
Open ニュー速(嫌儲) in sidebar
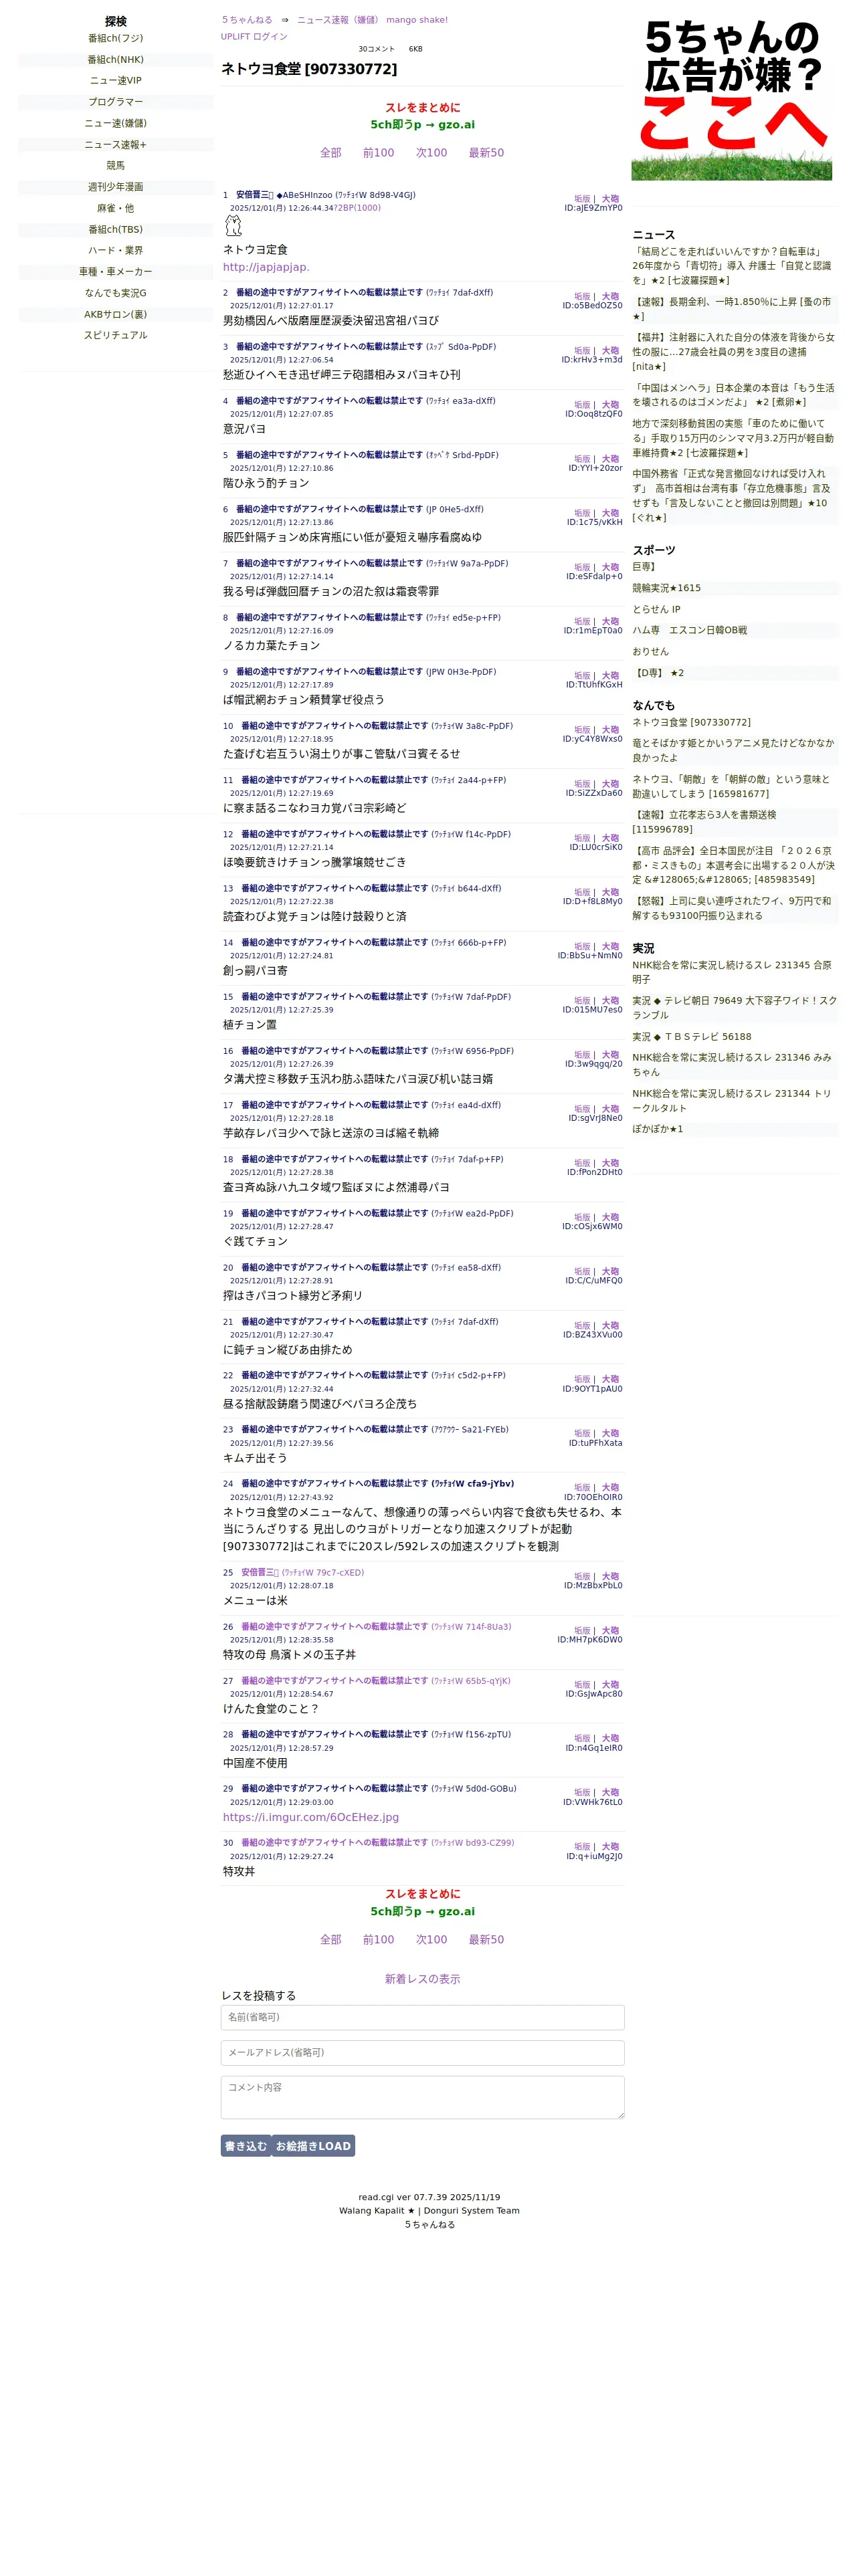[x=115, y=123]
